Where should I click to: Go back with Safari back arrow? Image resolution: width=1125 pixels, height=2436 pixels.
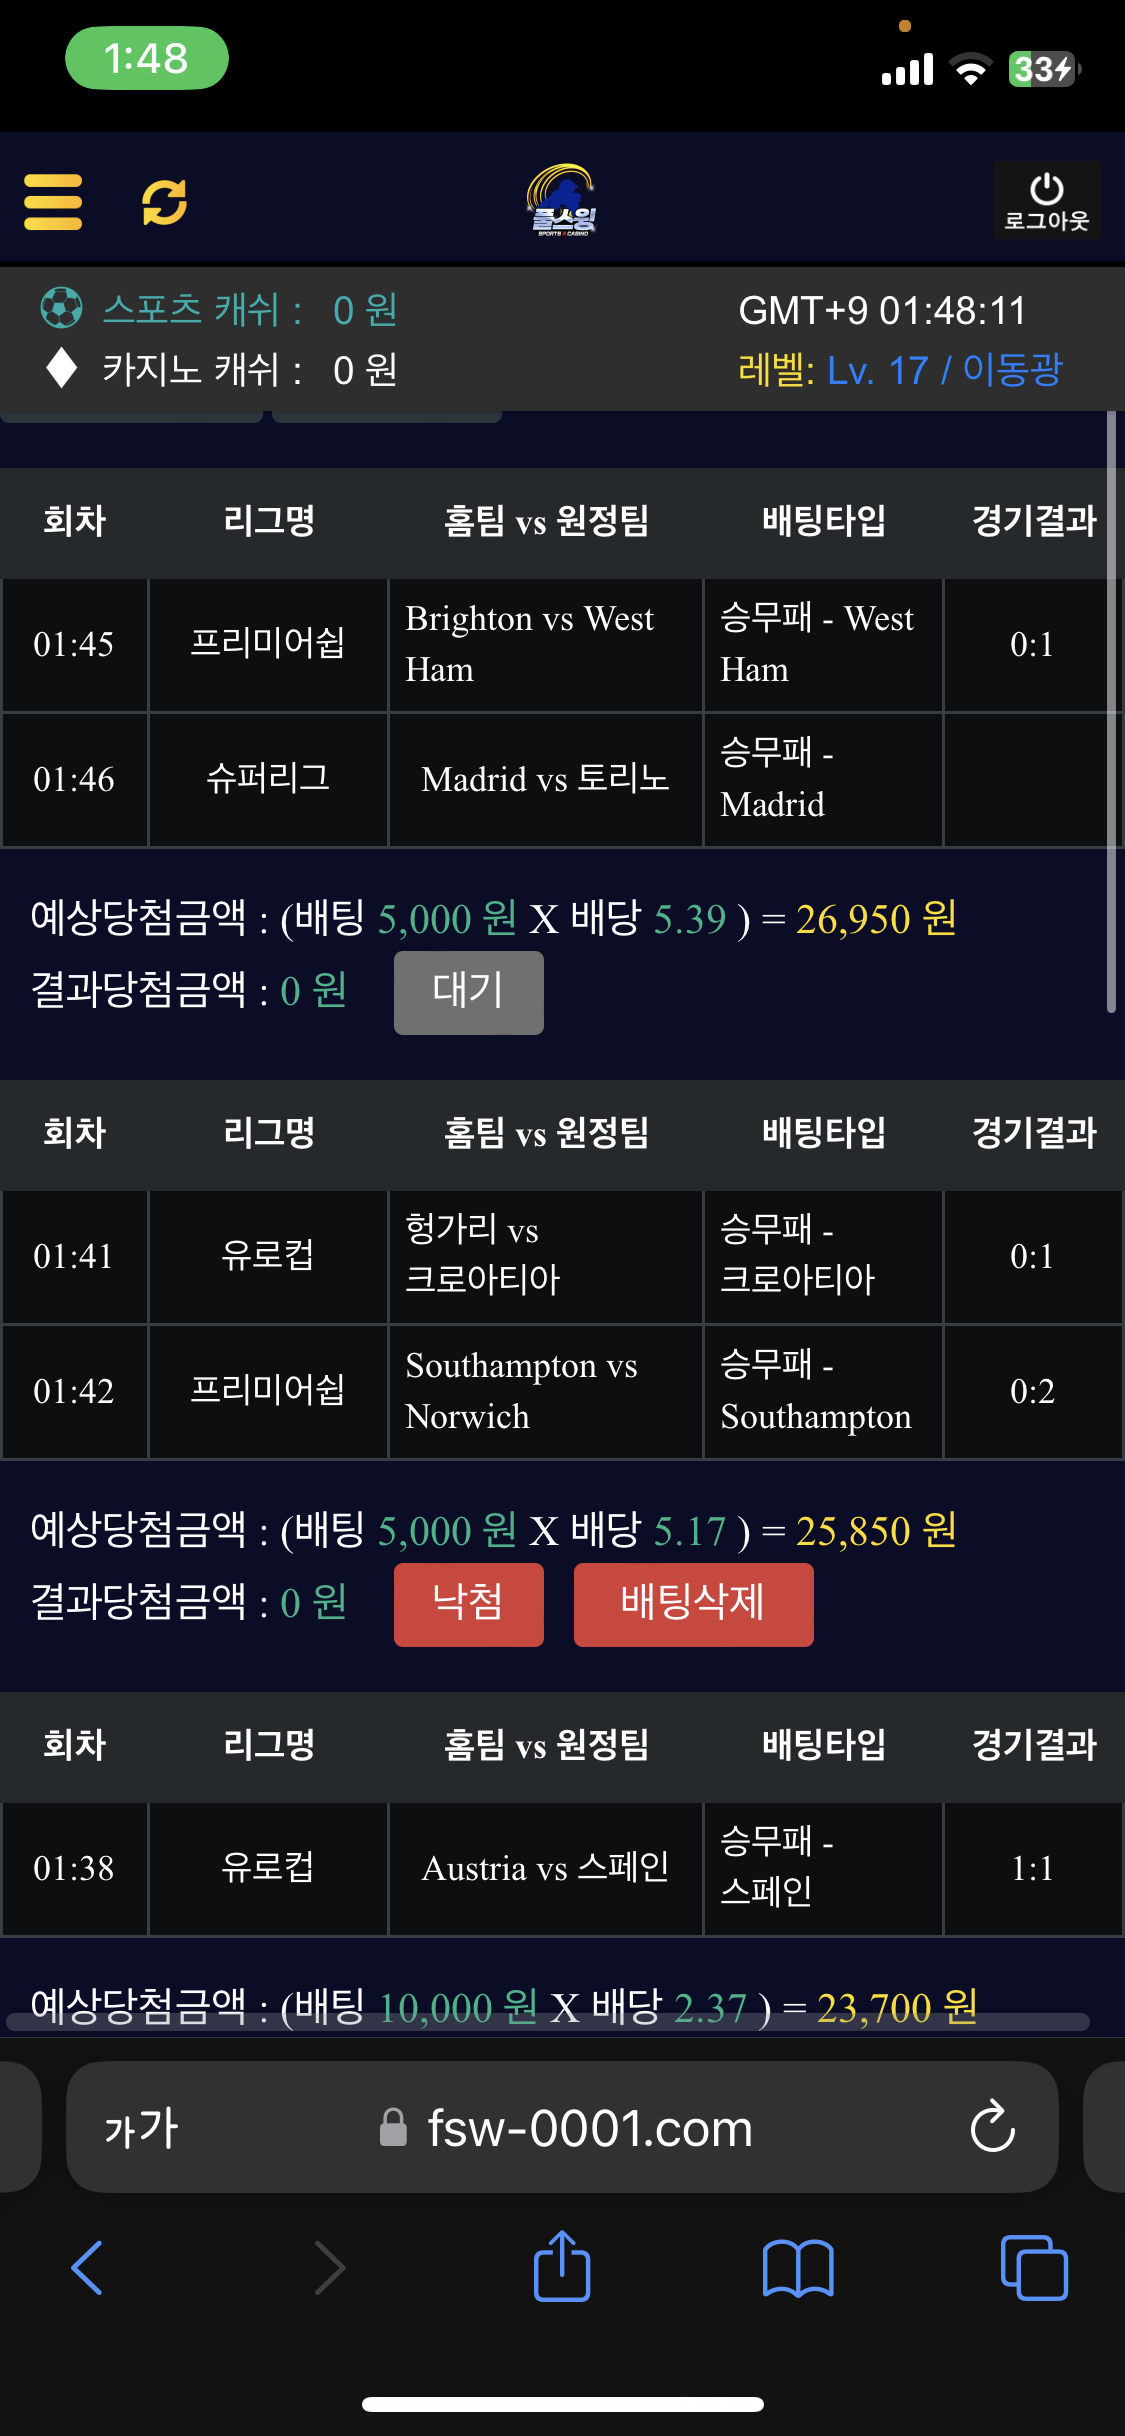click(88, 2266)
